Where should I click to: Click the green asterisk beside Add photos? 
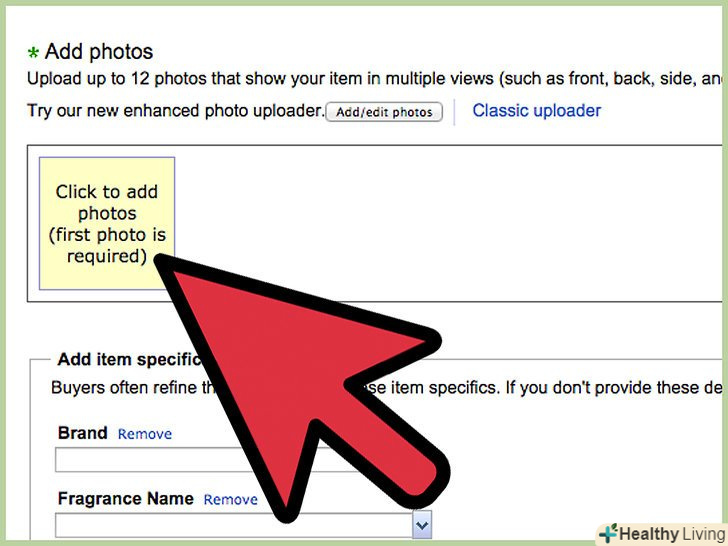(33, 52)
